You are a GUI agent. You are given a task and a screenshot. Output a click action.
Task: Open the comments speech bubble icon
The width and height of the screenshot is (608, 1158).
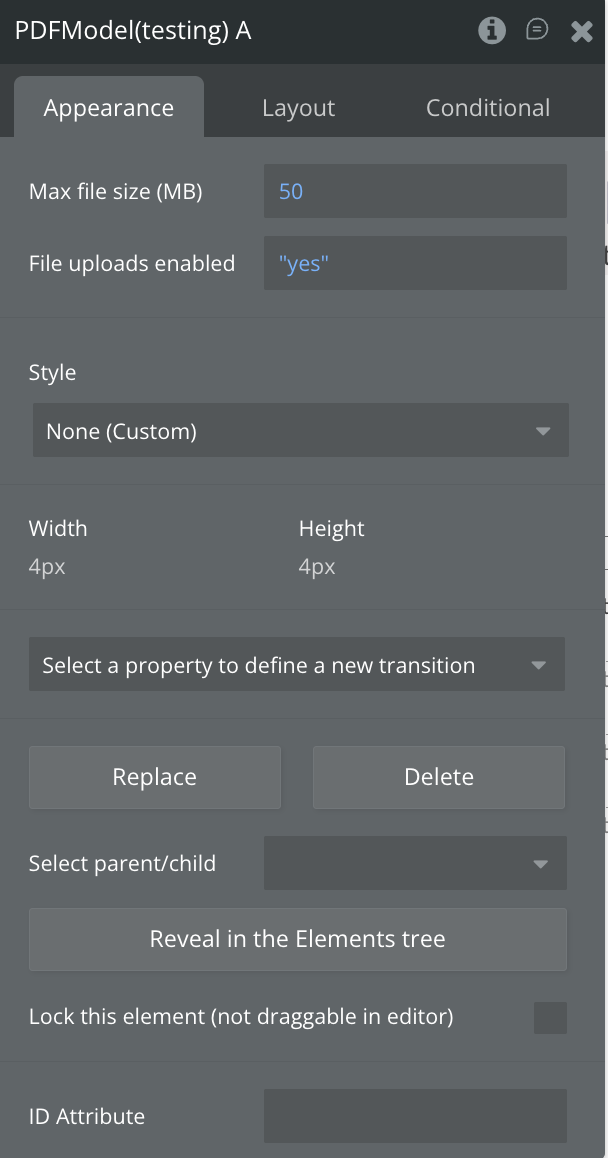(537, 31)
